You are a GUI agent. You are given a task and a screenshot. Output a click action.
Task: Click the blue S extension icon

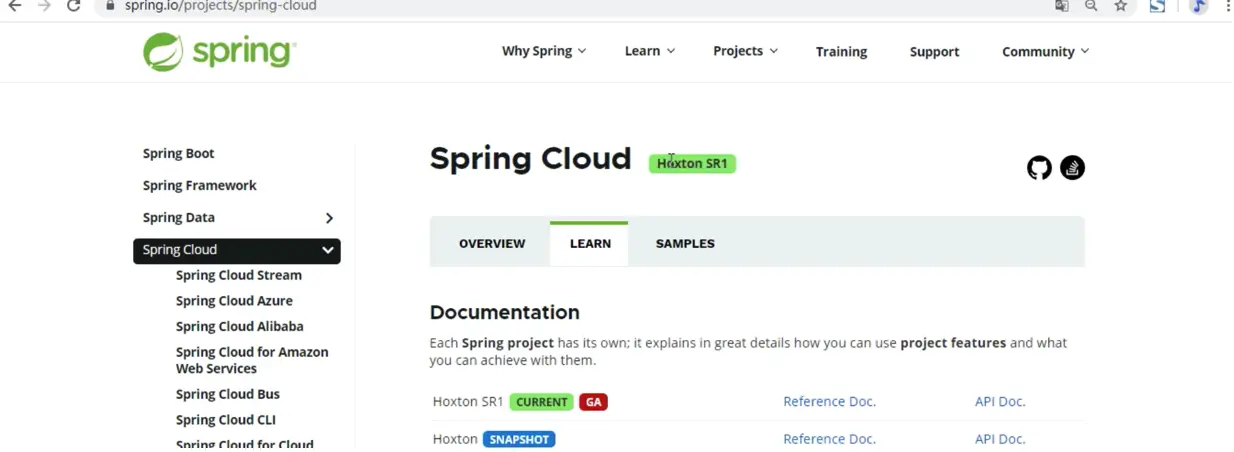[1157, 6]
